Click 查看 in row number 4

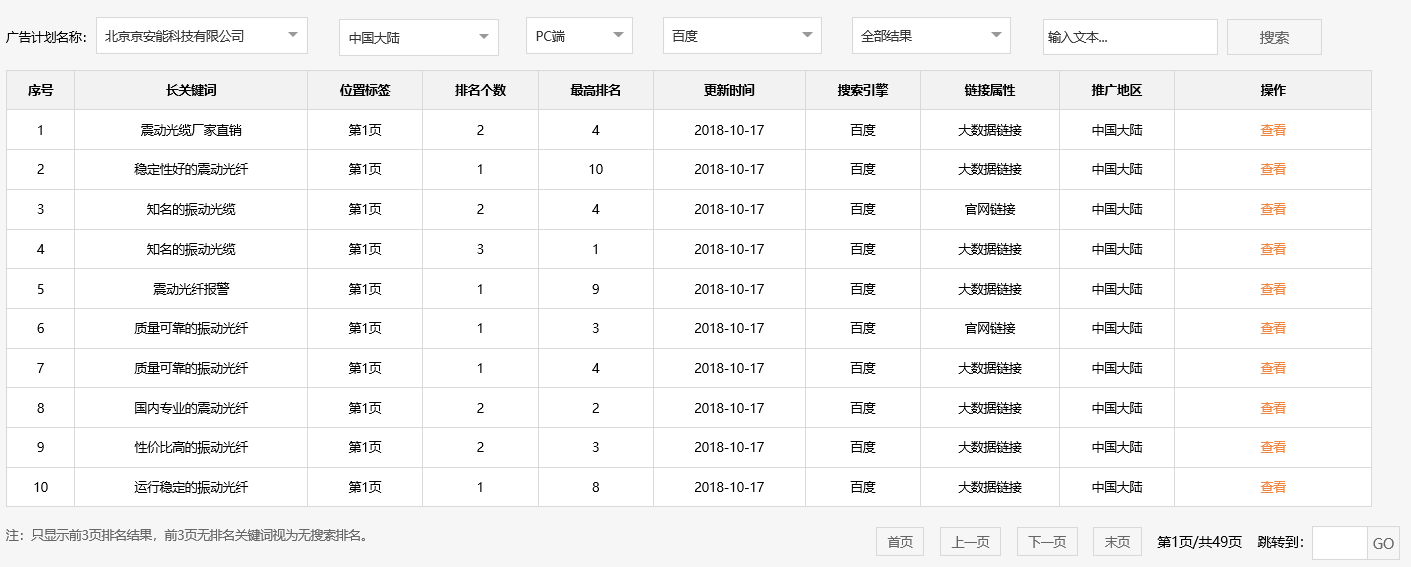coord(1273,249)
